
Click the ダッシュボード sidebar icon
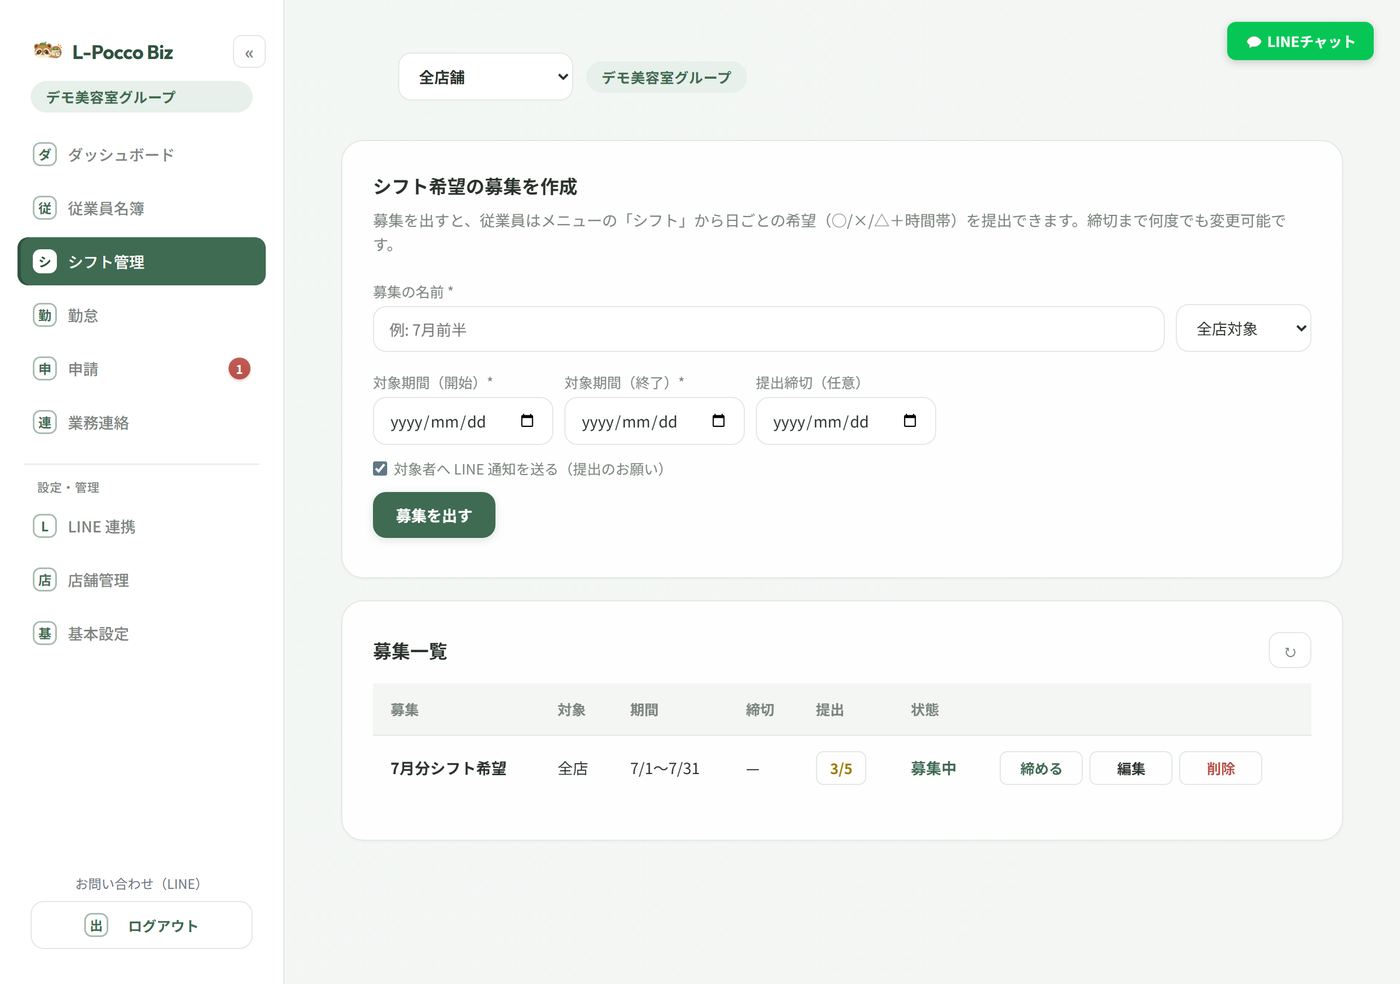44,155
